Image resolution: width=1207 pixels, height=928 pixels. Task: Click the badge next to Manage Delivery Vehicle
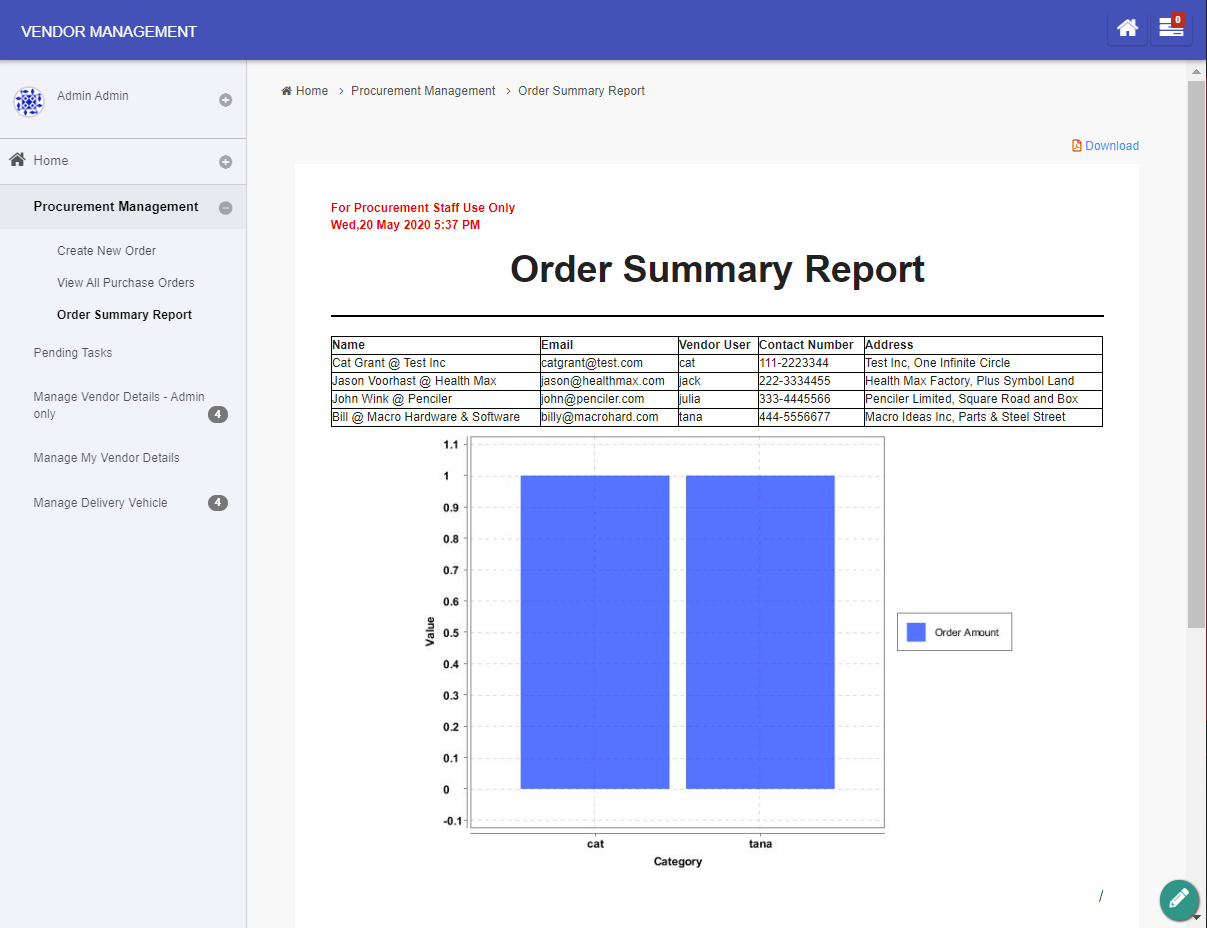click(218, 503)
